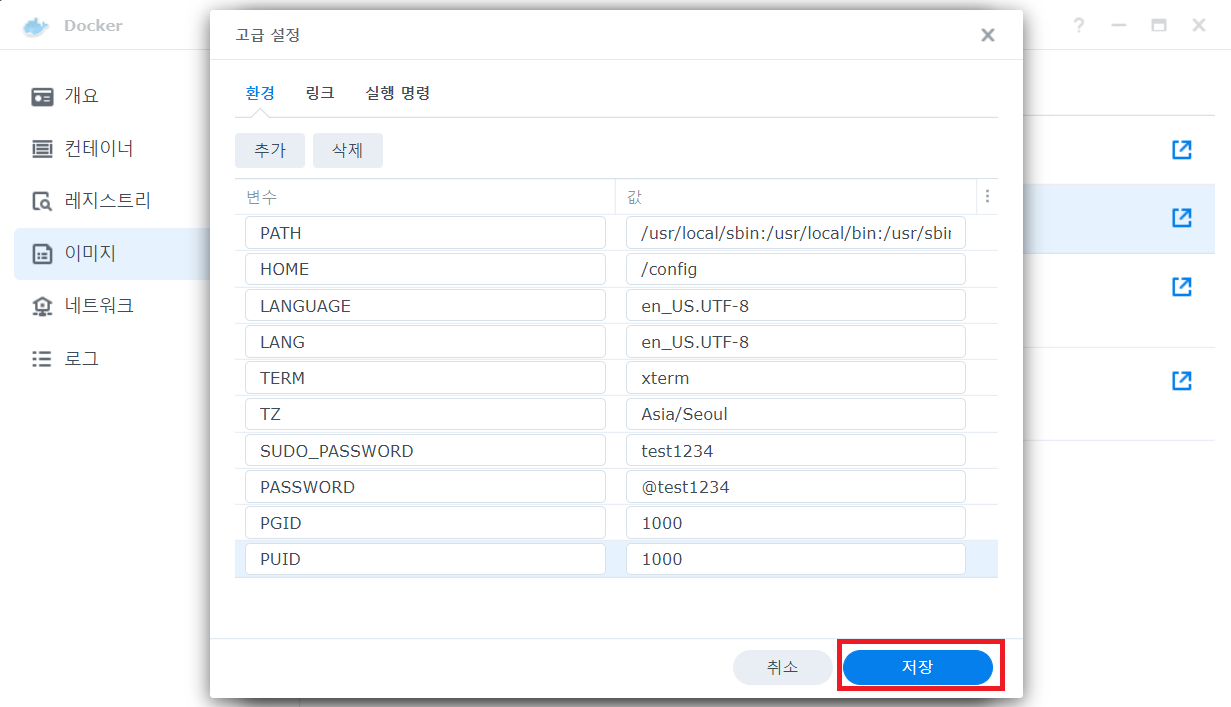The width and height of the screenshot is (1231, 707).
Task: Edit the LANGUAGE variable name field
Action: [425, 306]
